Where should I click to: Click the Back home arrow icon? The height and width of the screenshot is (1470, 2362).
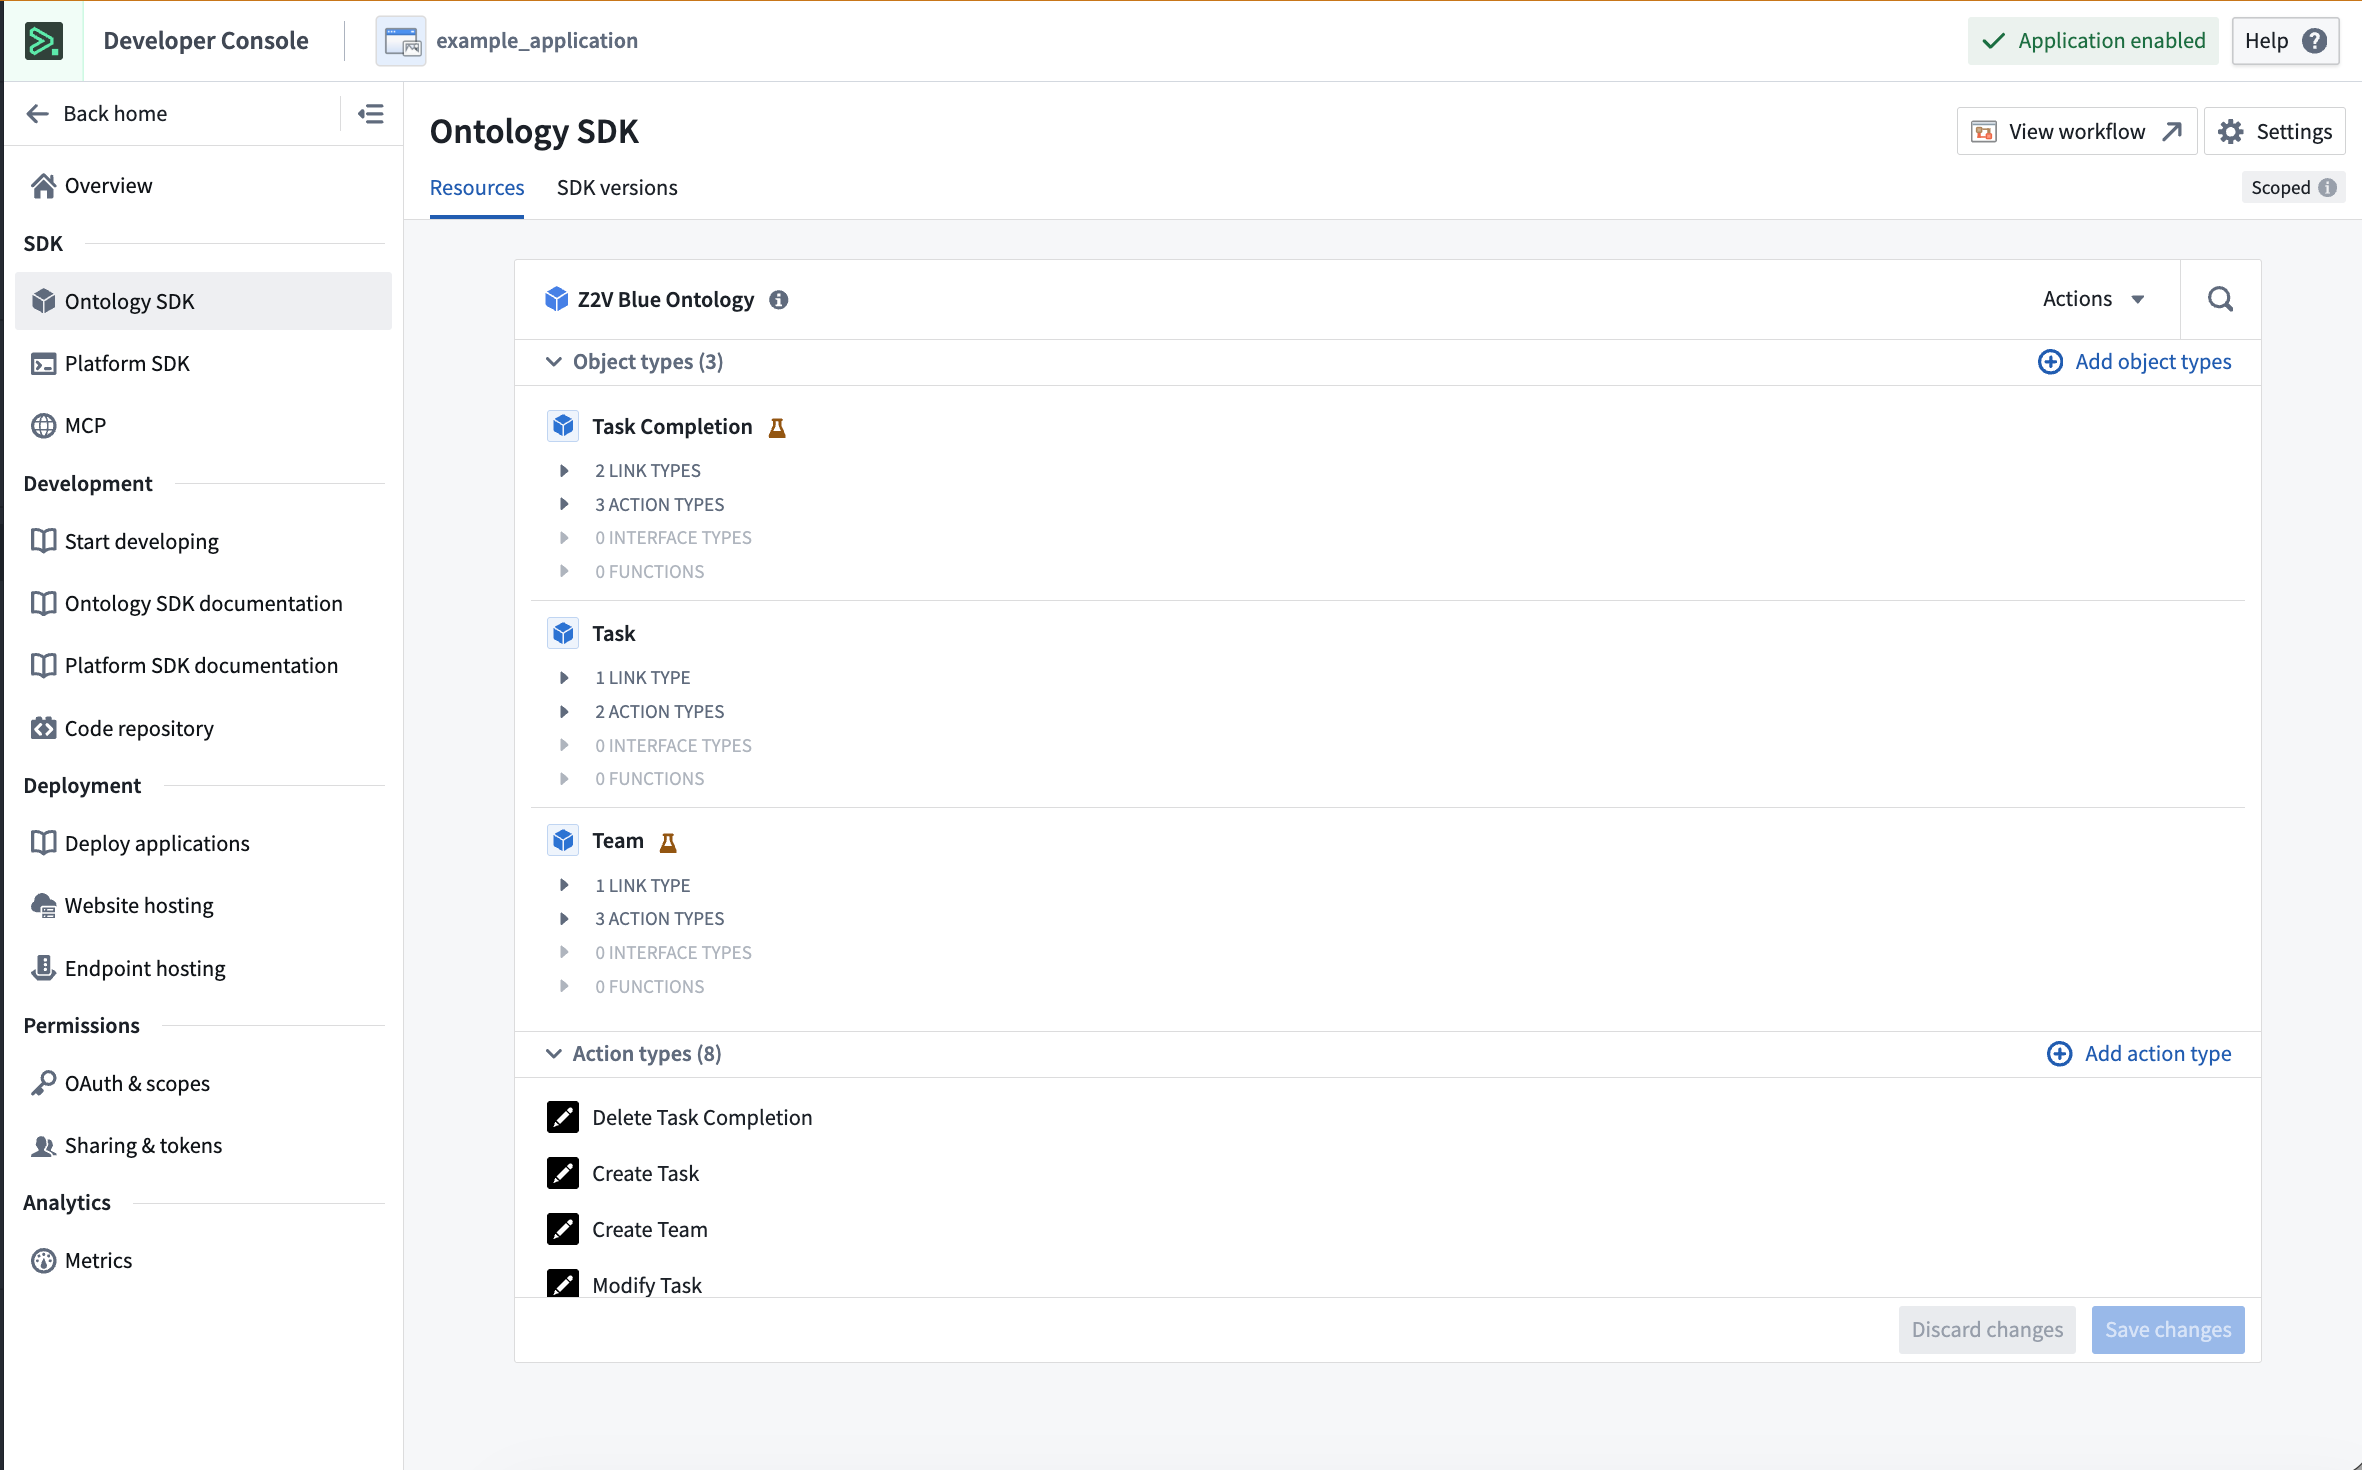tap(38, 114)
